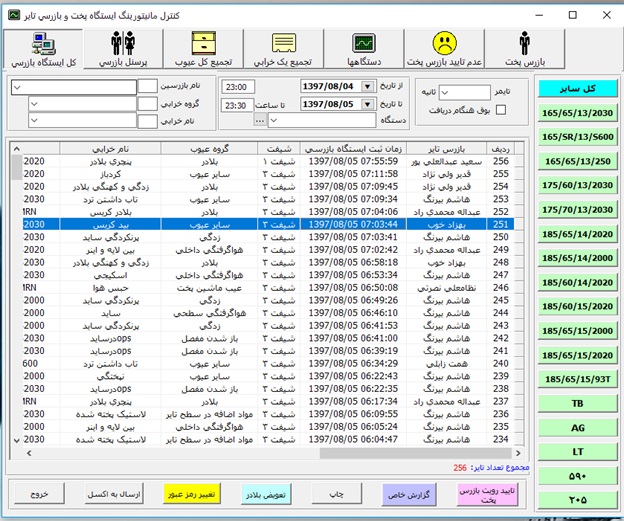Expand the تایمر seconds dropdown
This screenshot has width=624, height=521.
click(x=445, y=93)
